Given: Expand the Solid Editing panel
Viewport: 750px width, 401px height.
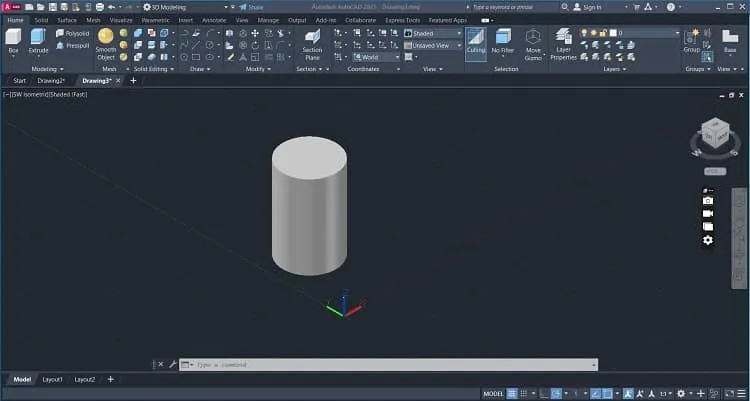Looking at the screenshot, I should coord(154,69).
